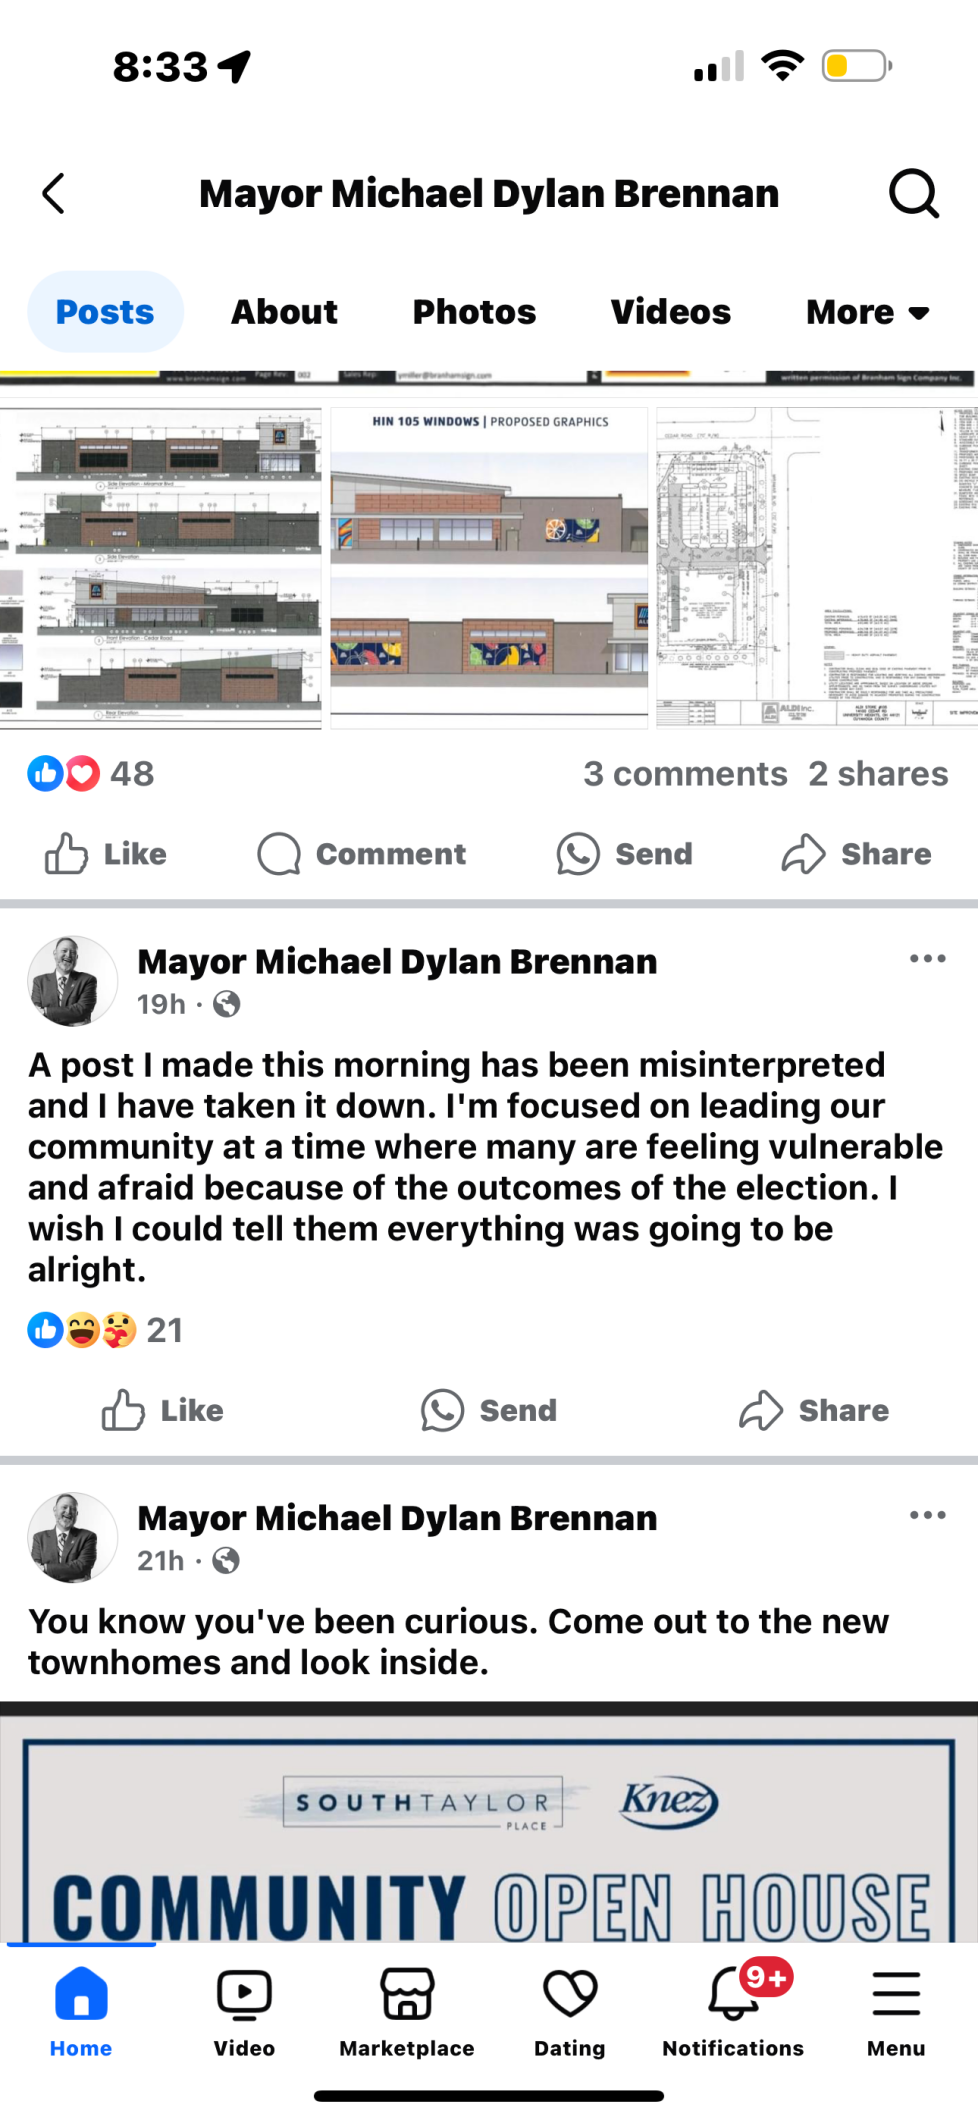Open options menu on the 21h post
978x2120 pixels.
pyautogui.click(x=927, y=1516)
